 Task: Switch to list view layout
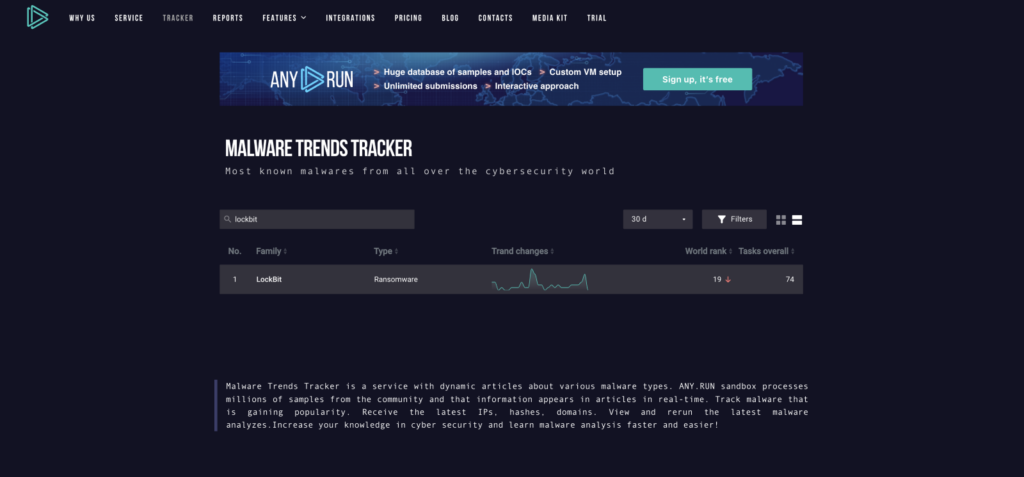pyautogui.click(x=797, y=219)
